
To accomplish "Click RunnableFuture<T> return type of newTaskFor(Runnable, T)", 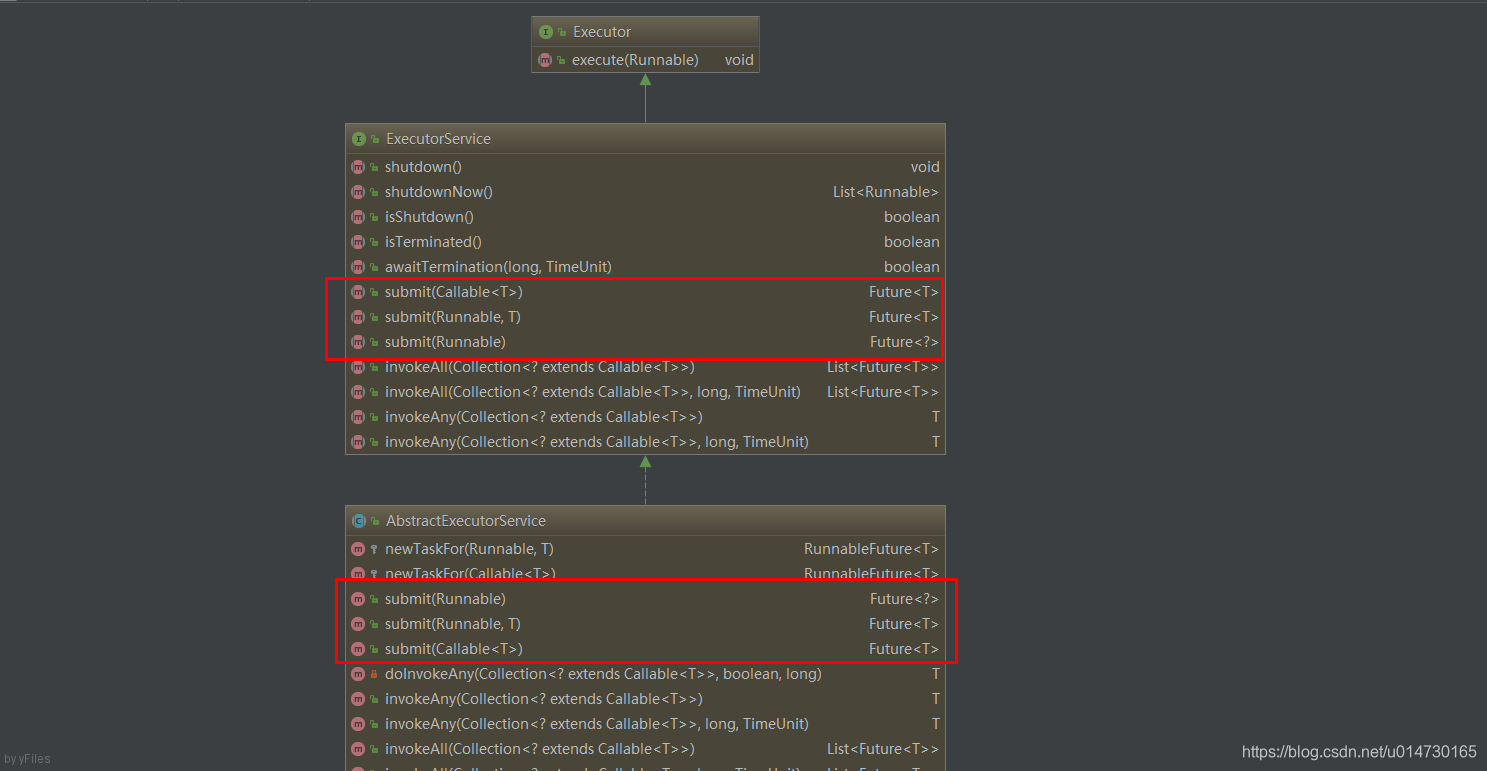I will click(x=872, y=549).
